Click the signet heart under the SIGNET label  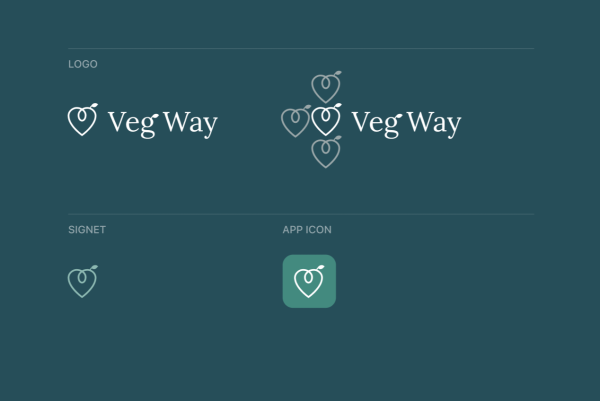82,281
